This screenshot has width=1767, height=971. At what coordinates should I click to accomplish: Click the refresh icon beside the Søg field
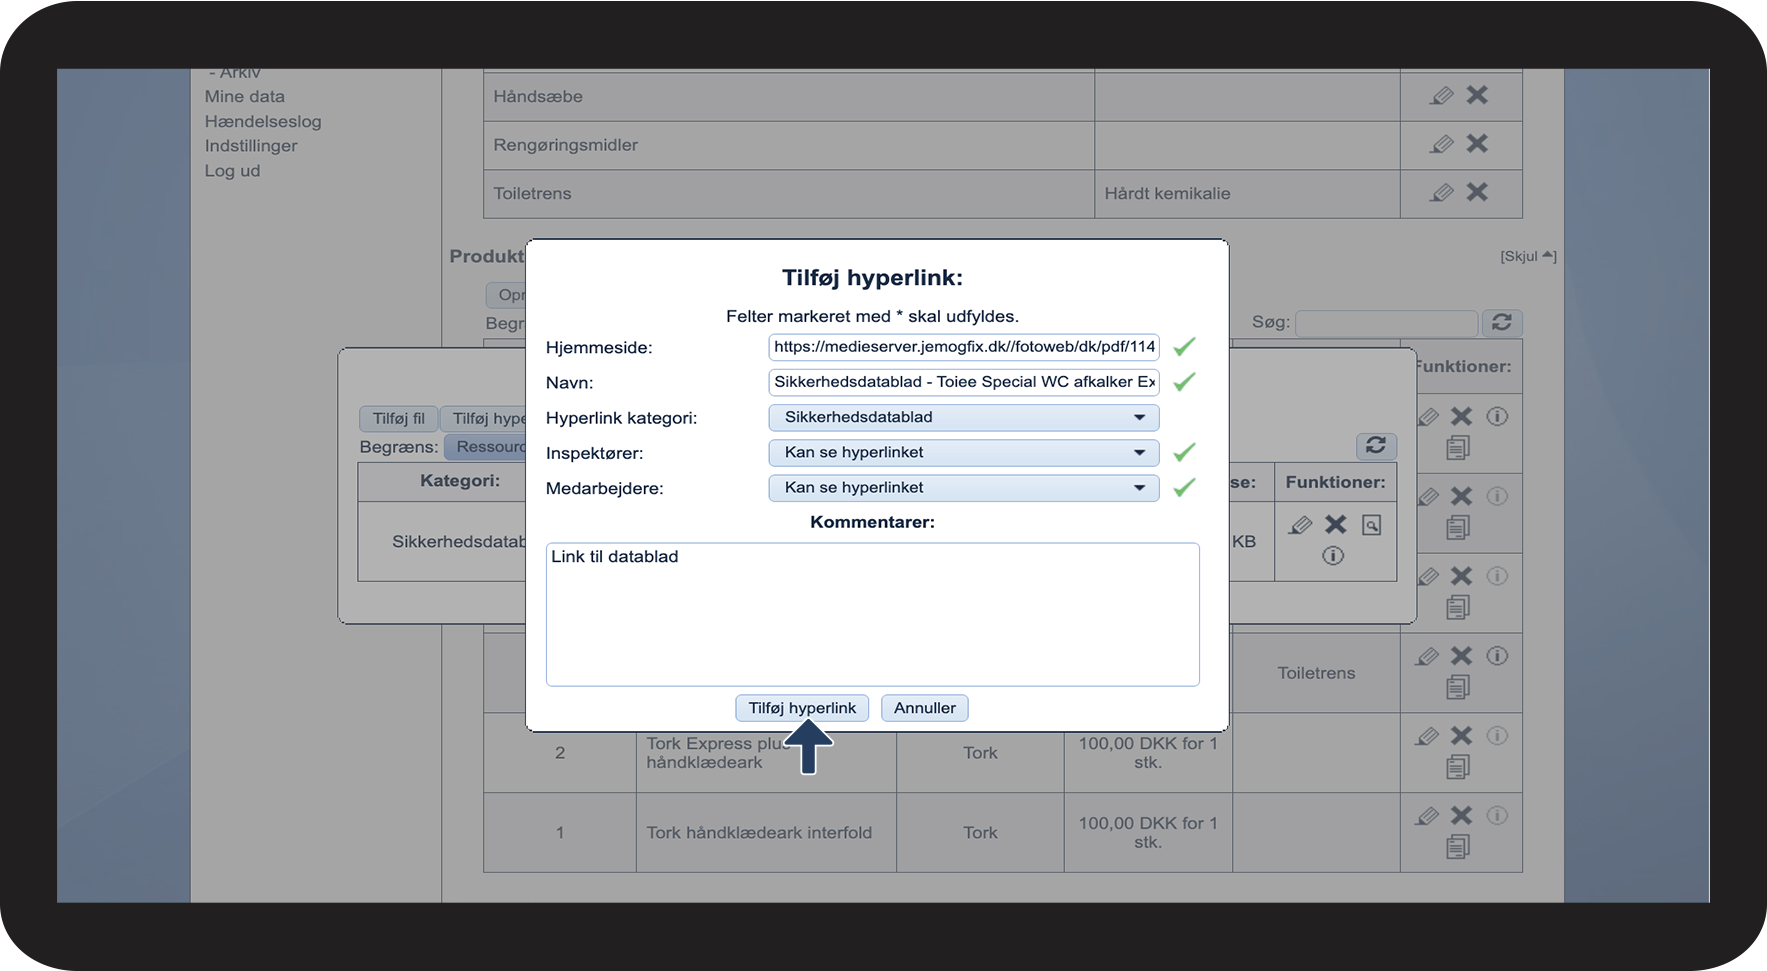(x=1501, y=322)
